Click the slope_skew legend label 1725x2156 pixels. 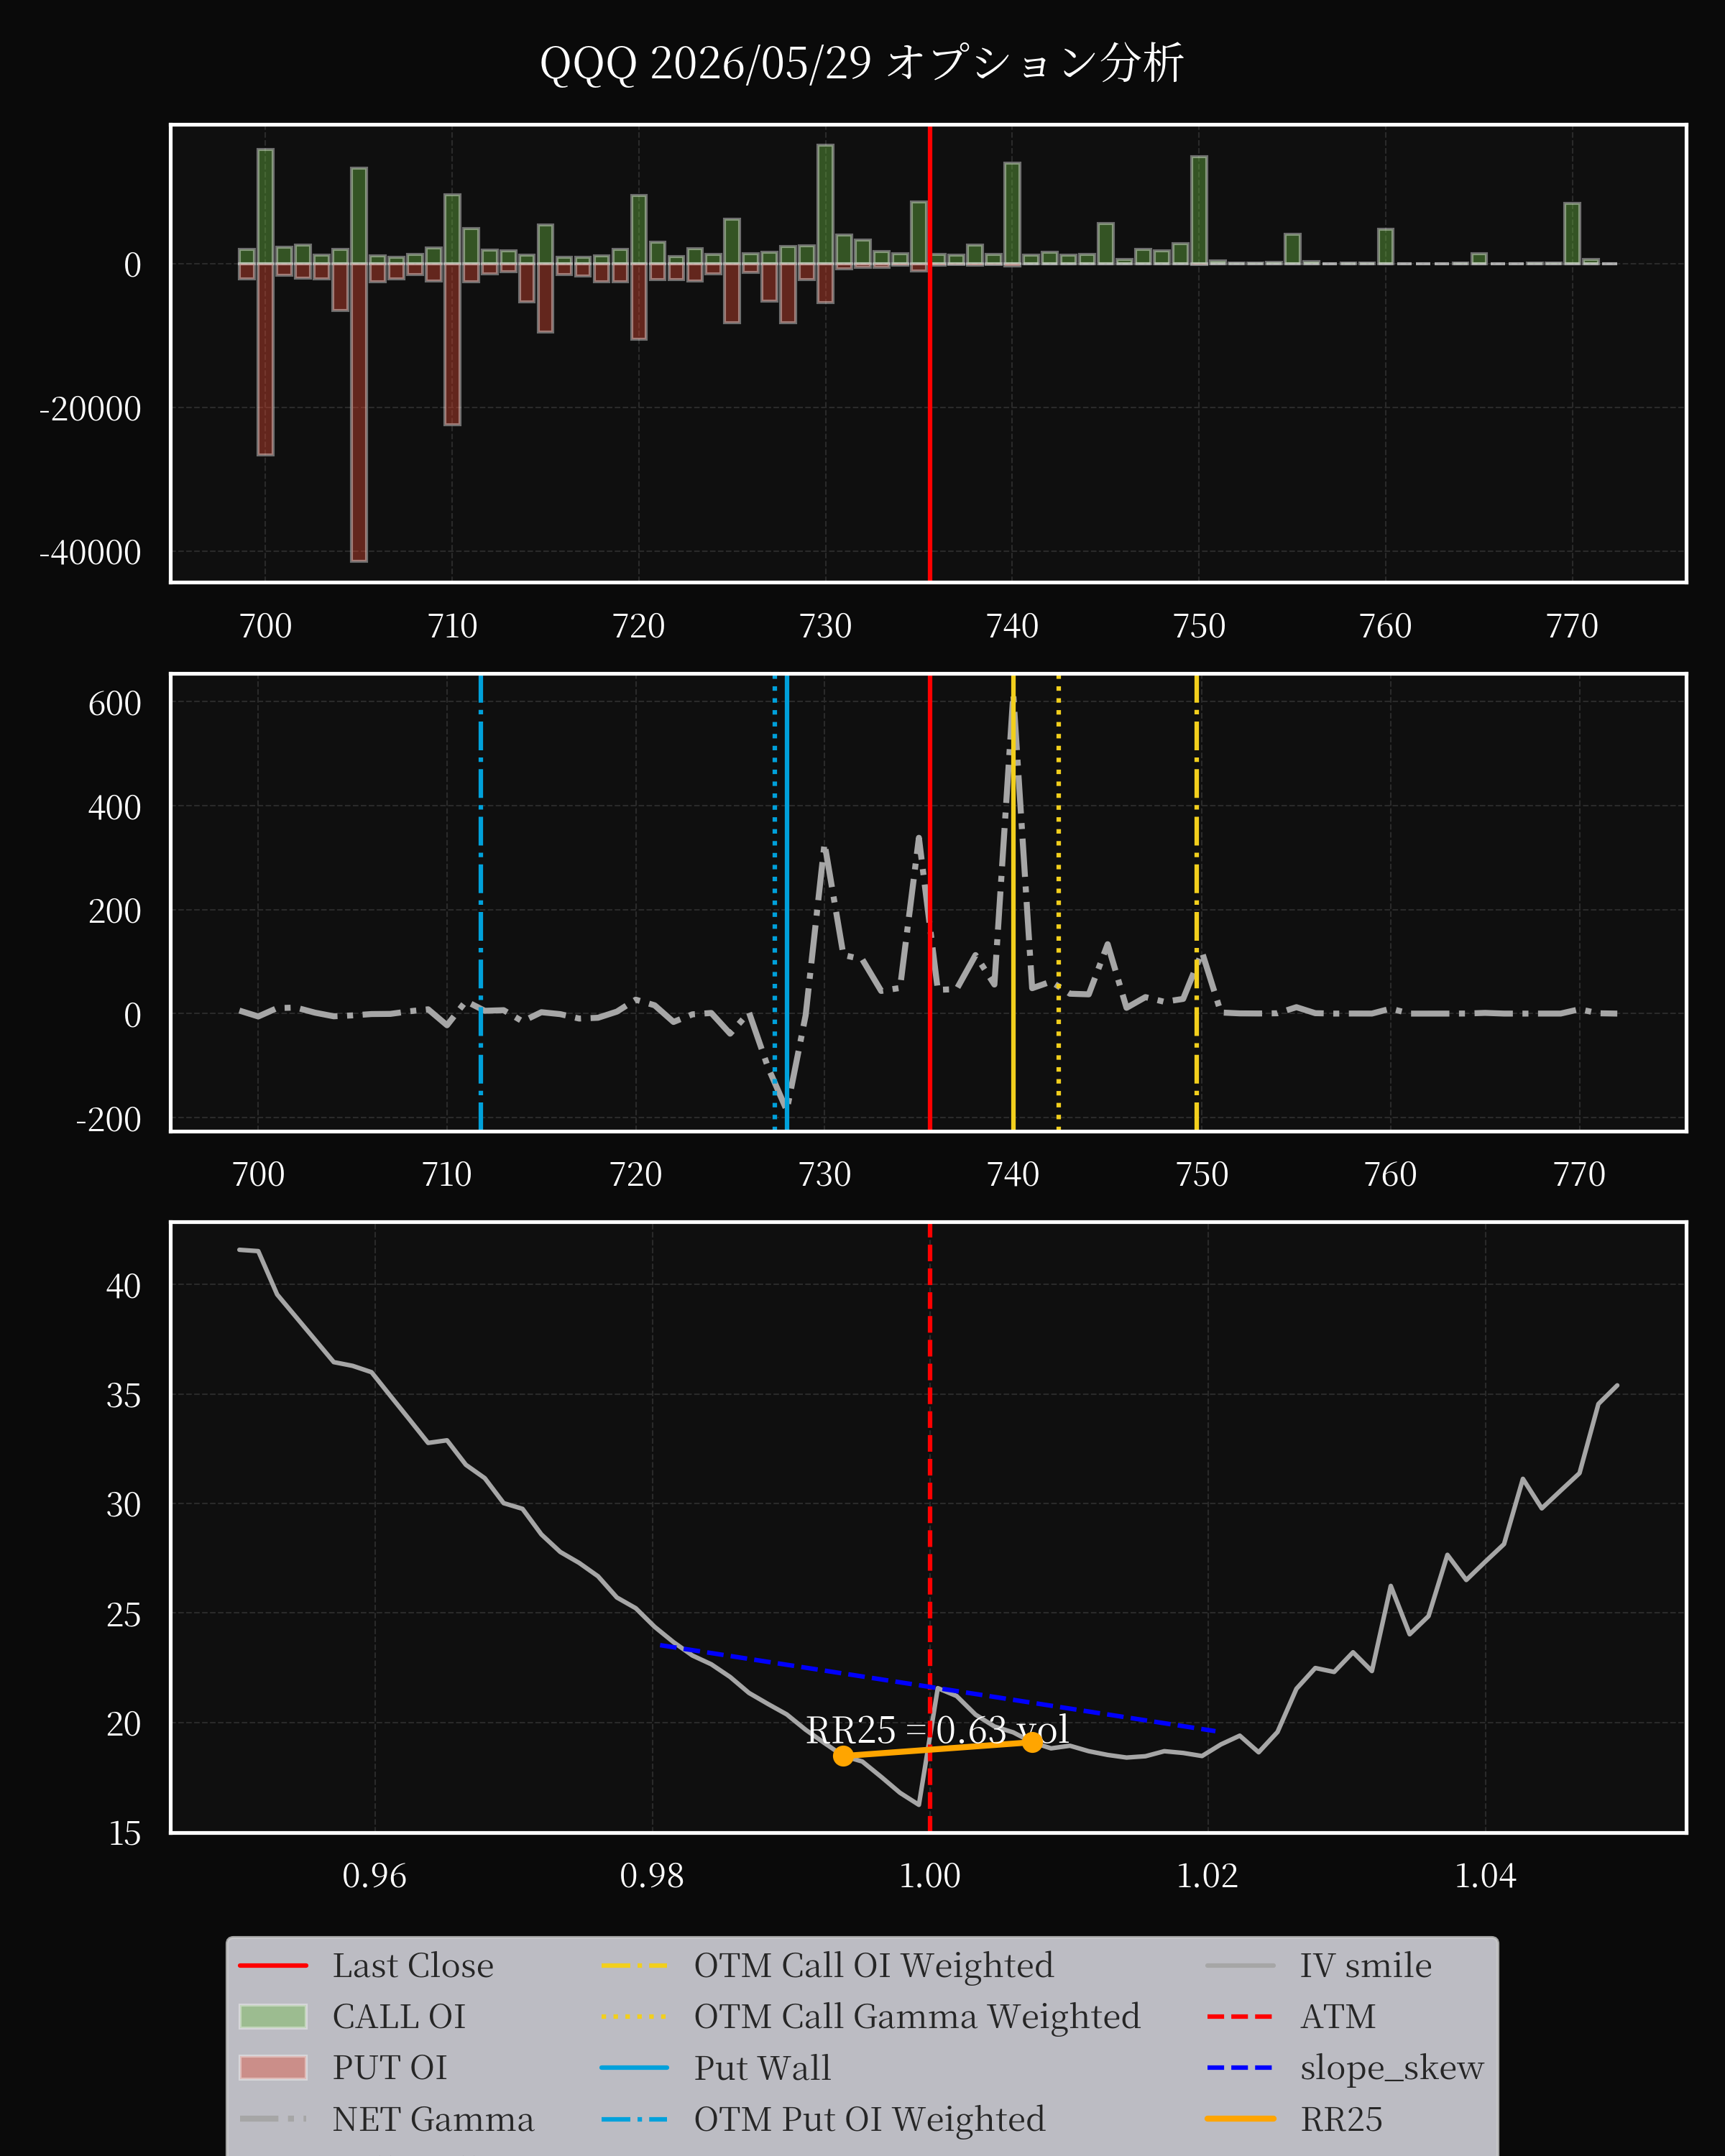(1391, 2067)
